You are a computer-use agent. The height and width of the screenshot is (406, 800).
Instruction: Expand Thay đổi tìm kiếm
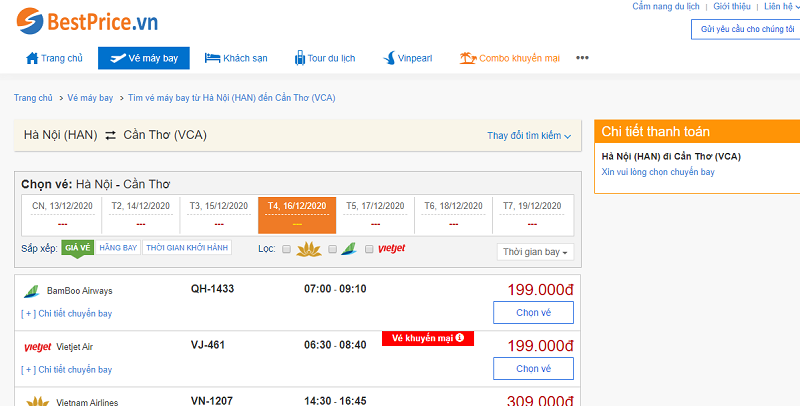(529, 136)
